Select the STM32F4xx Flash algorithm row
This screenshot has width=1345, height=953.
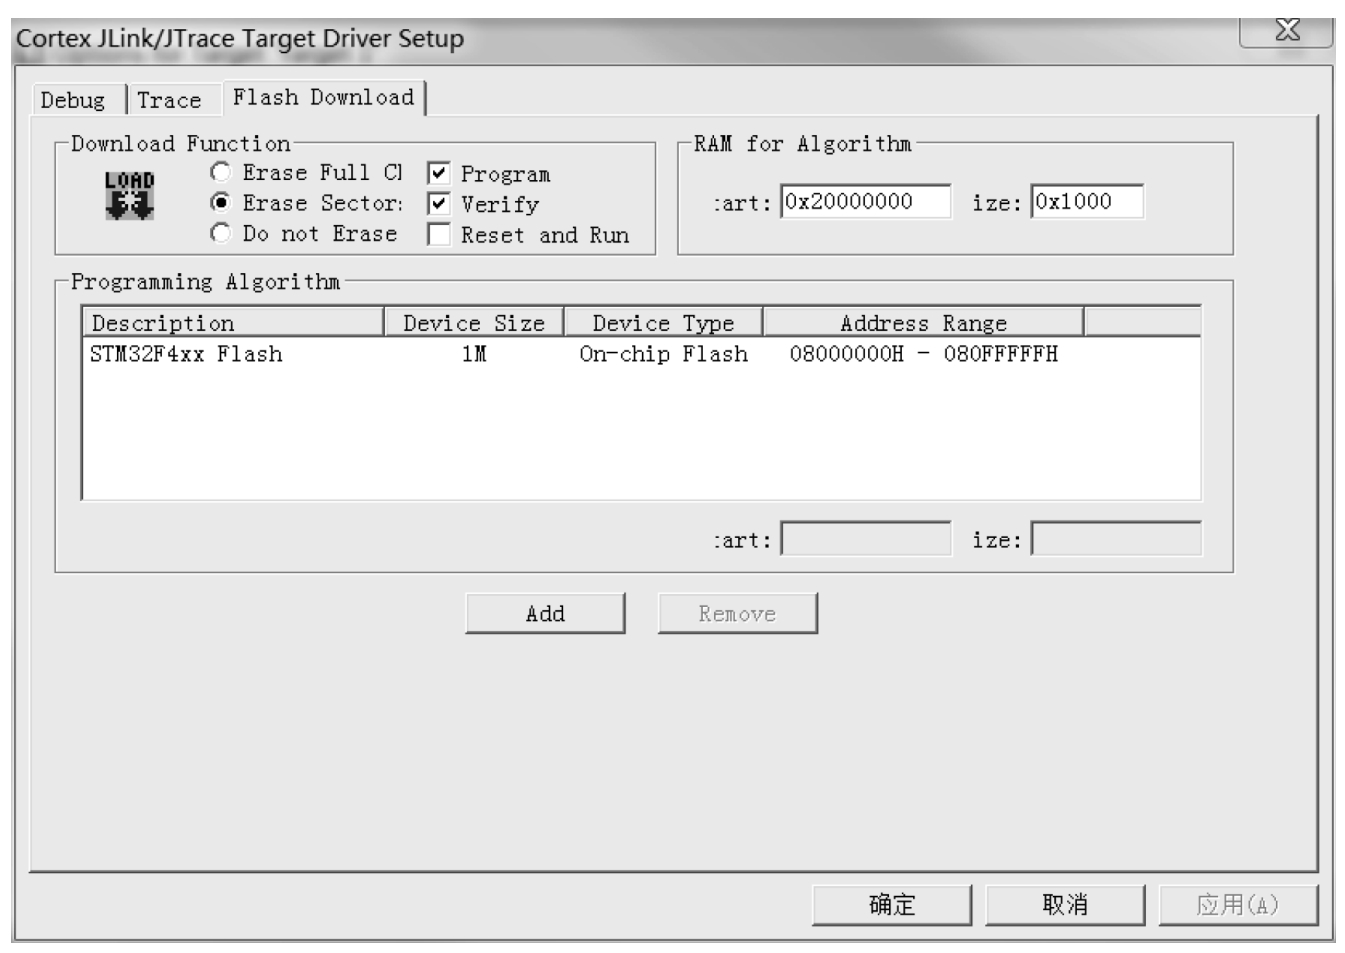pos(641,354)
